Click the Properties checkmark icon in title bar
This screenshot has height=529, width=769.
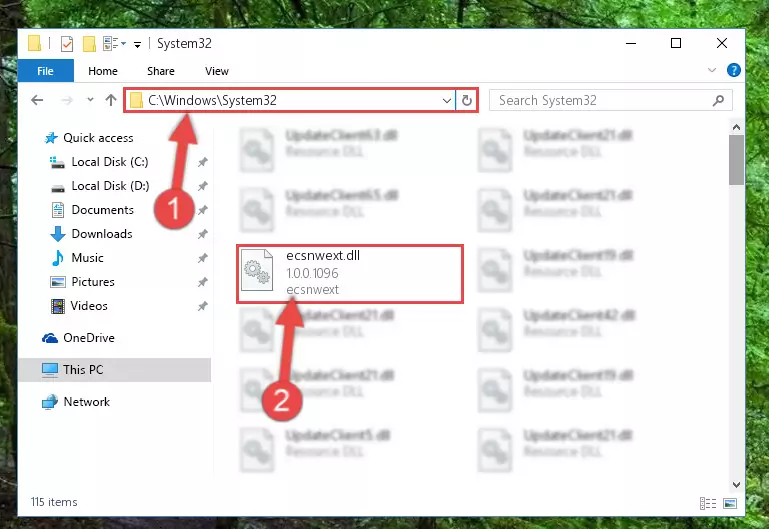[x=67, y=44]
